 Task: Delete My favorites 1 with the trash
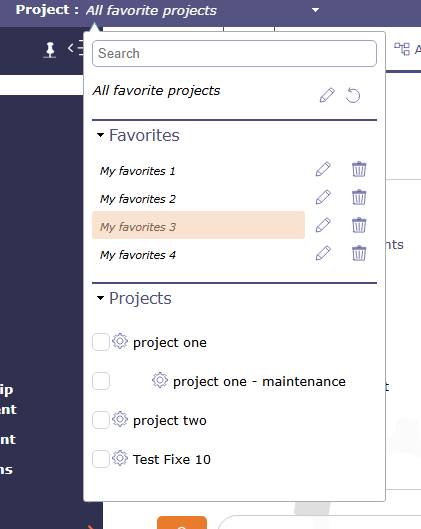(x=359, y=169)
